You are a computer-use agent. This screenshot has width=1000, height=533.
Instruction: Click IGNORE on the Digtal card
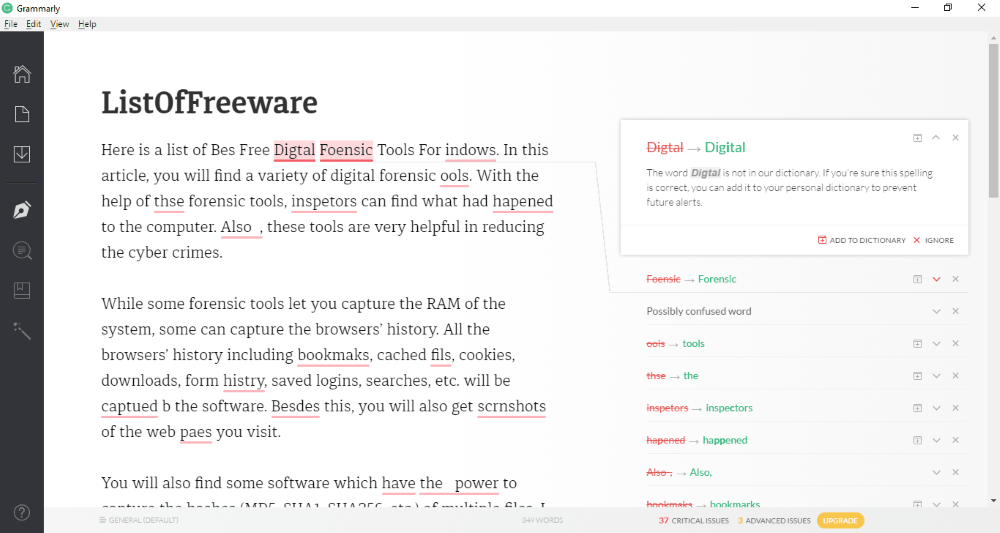point(934,240)
